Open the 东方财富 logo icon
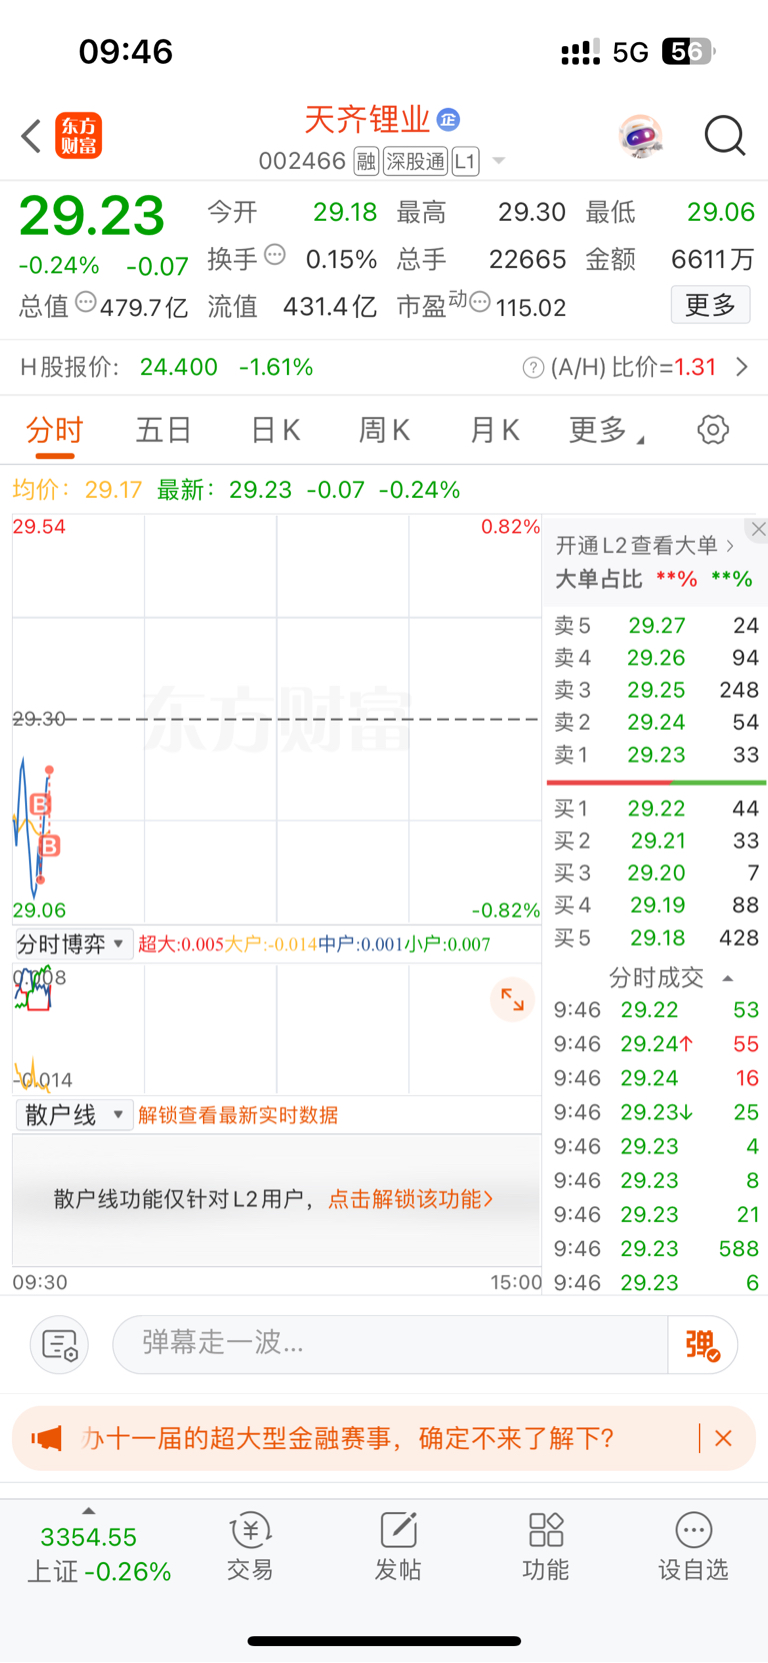 78,136
